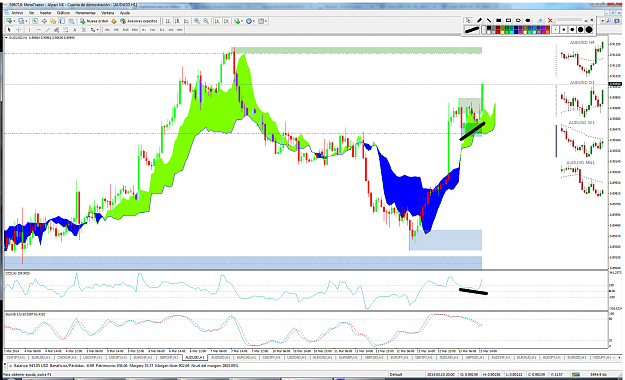Open the Strategy Tester magnifier icon

71,21
